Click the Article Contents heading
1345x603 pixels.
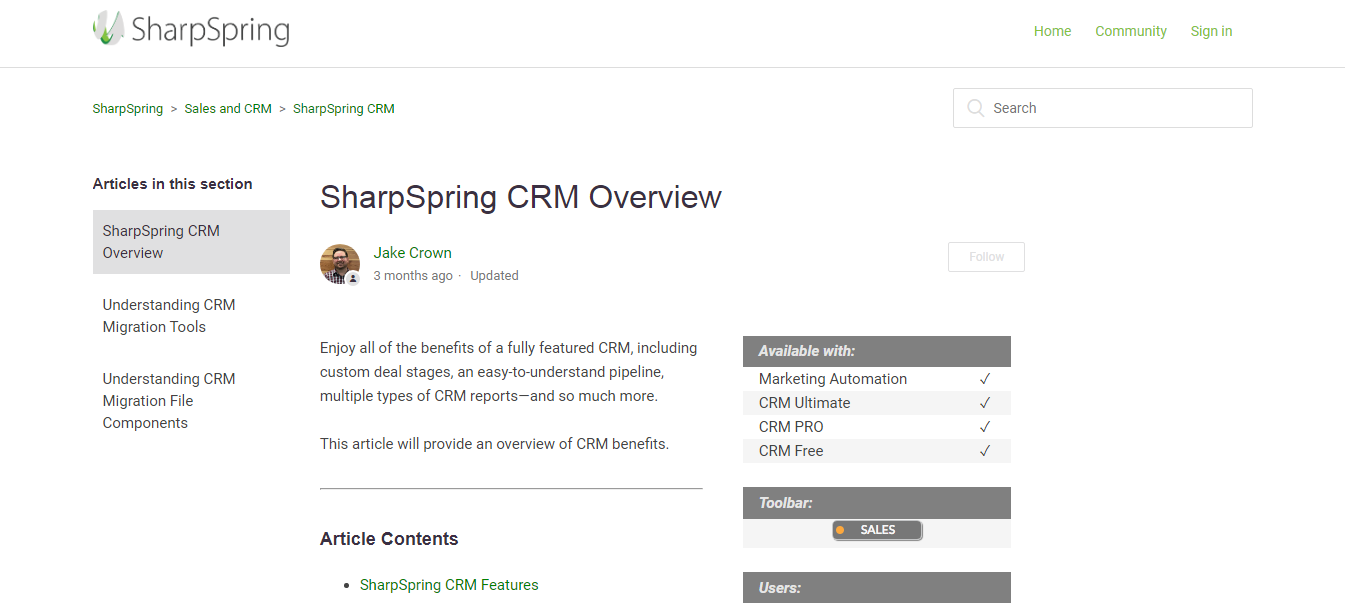tap(389, 539)
